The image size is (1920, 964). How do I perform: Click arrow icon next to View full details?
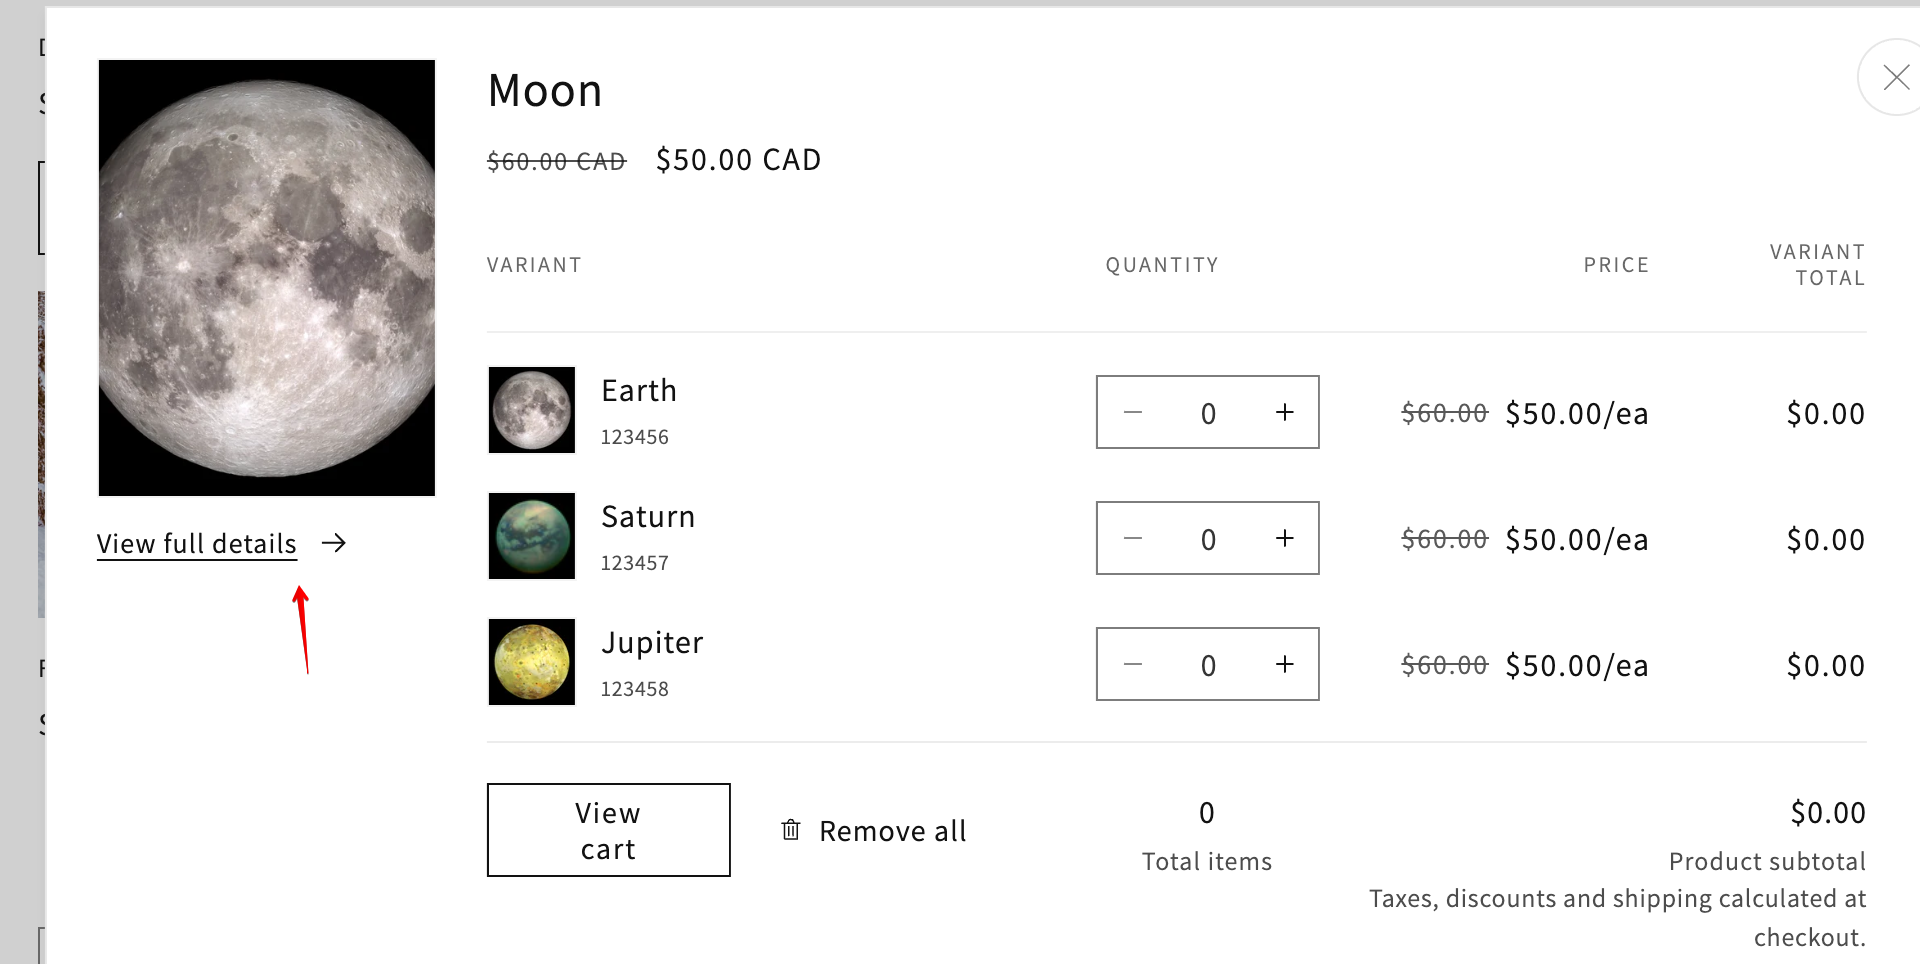tap(334, 543)
